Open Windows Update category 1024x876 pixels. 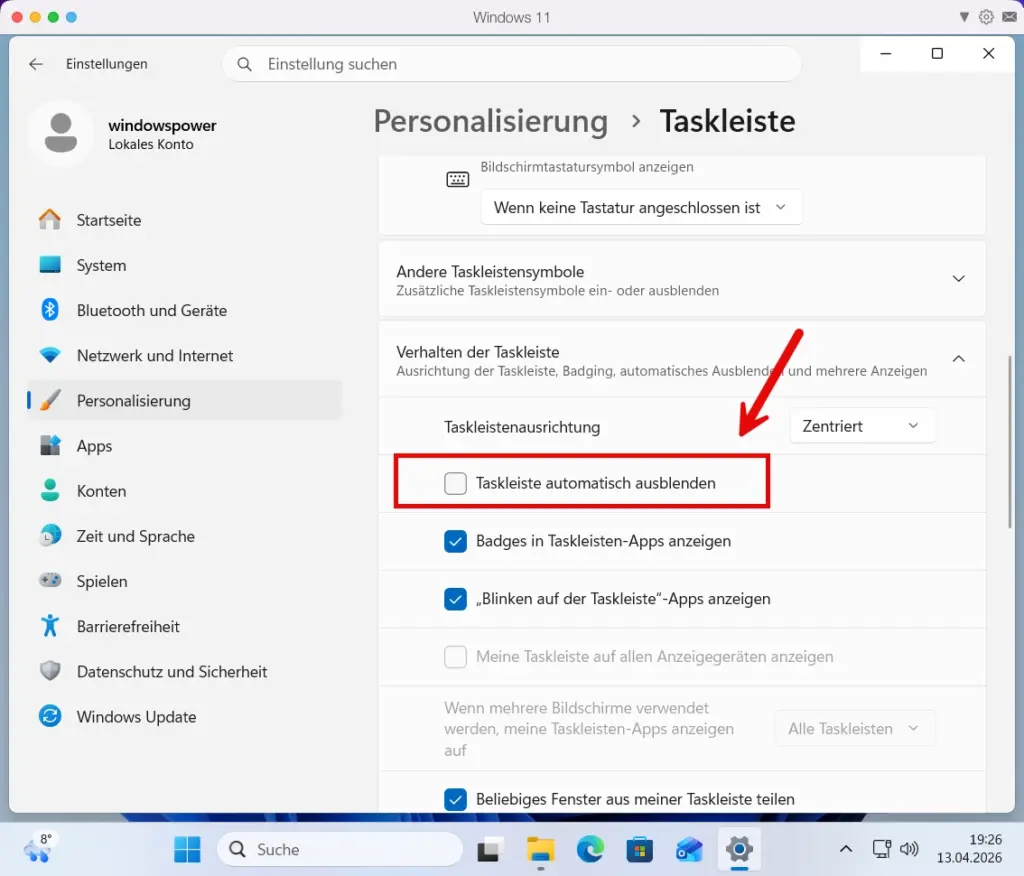(x=185, y=717)
